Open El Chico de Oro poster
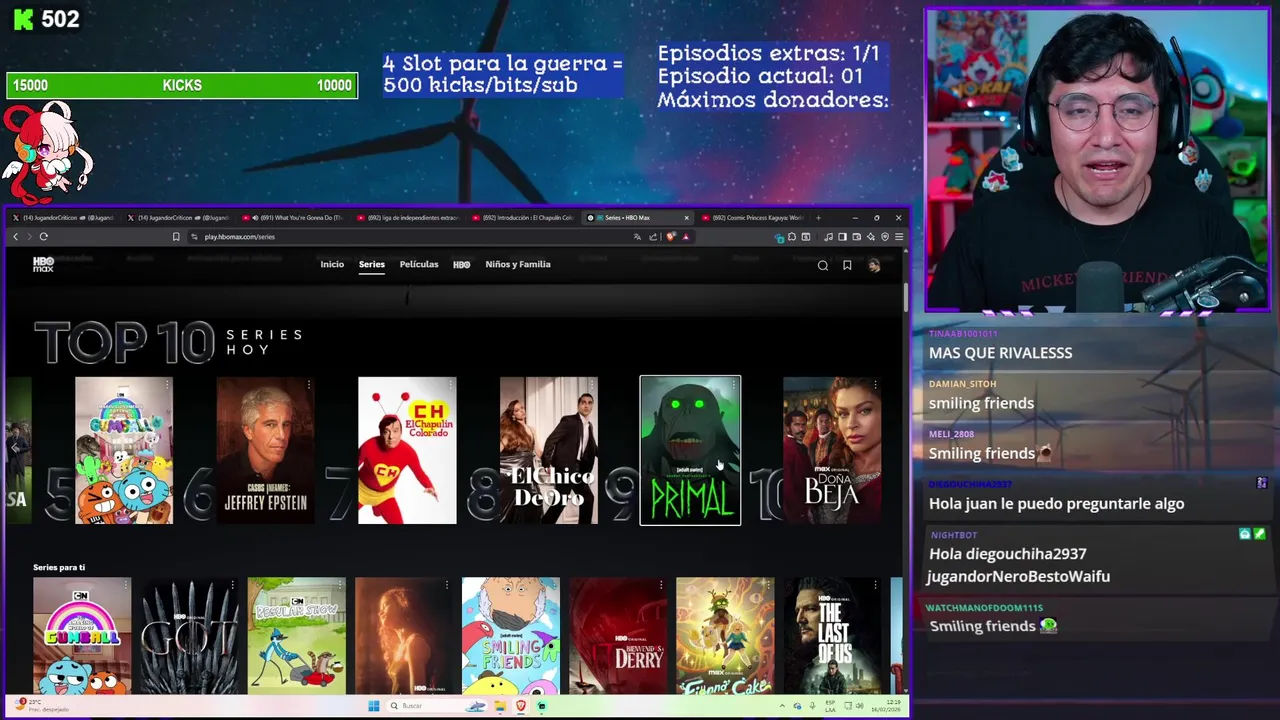Image resolution: width=1280 pixels, height=720 pixels. tap(549, 450)
